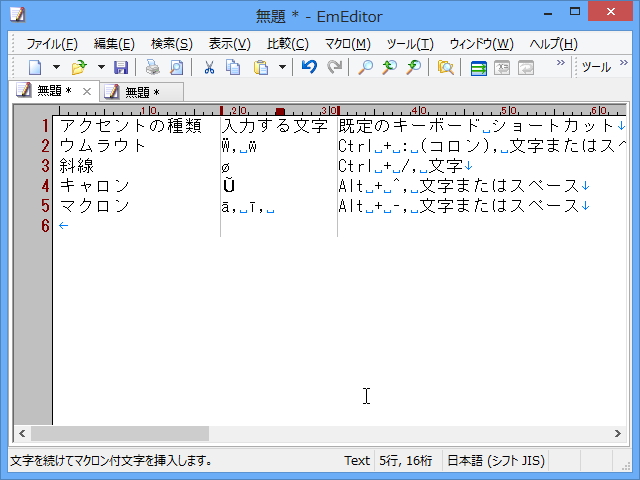
Task: Open Find in Files icon
Action: [x=445, y=67]
